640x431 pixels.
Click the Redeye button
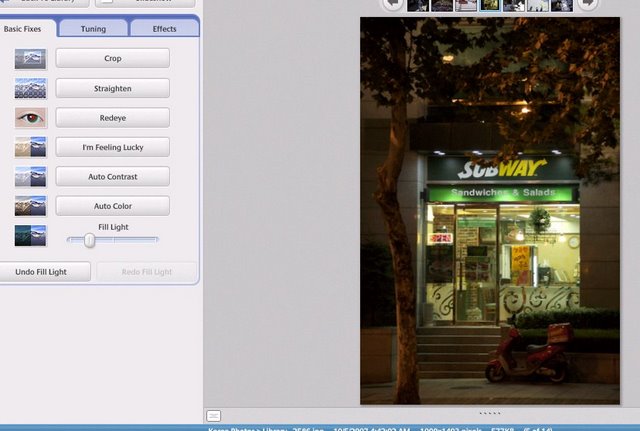[113, 118]
